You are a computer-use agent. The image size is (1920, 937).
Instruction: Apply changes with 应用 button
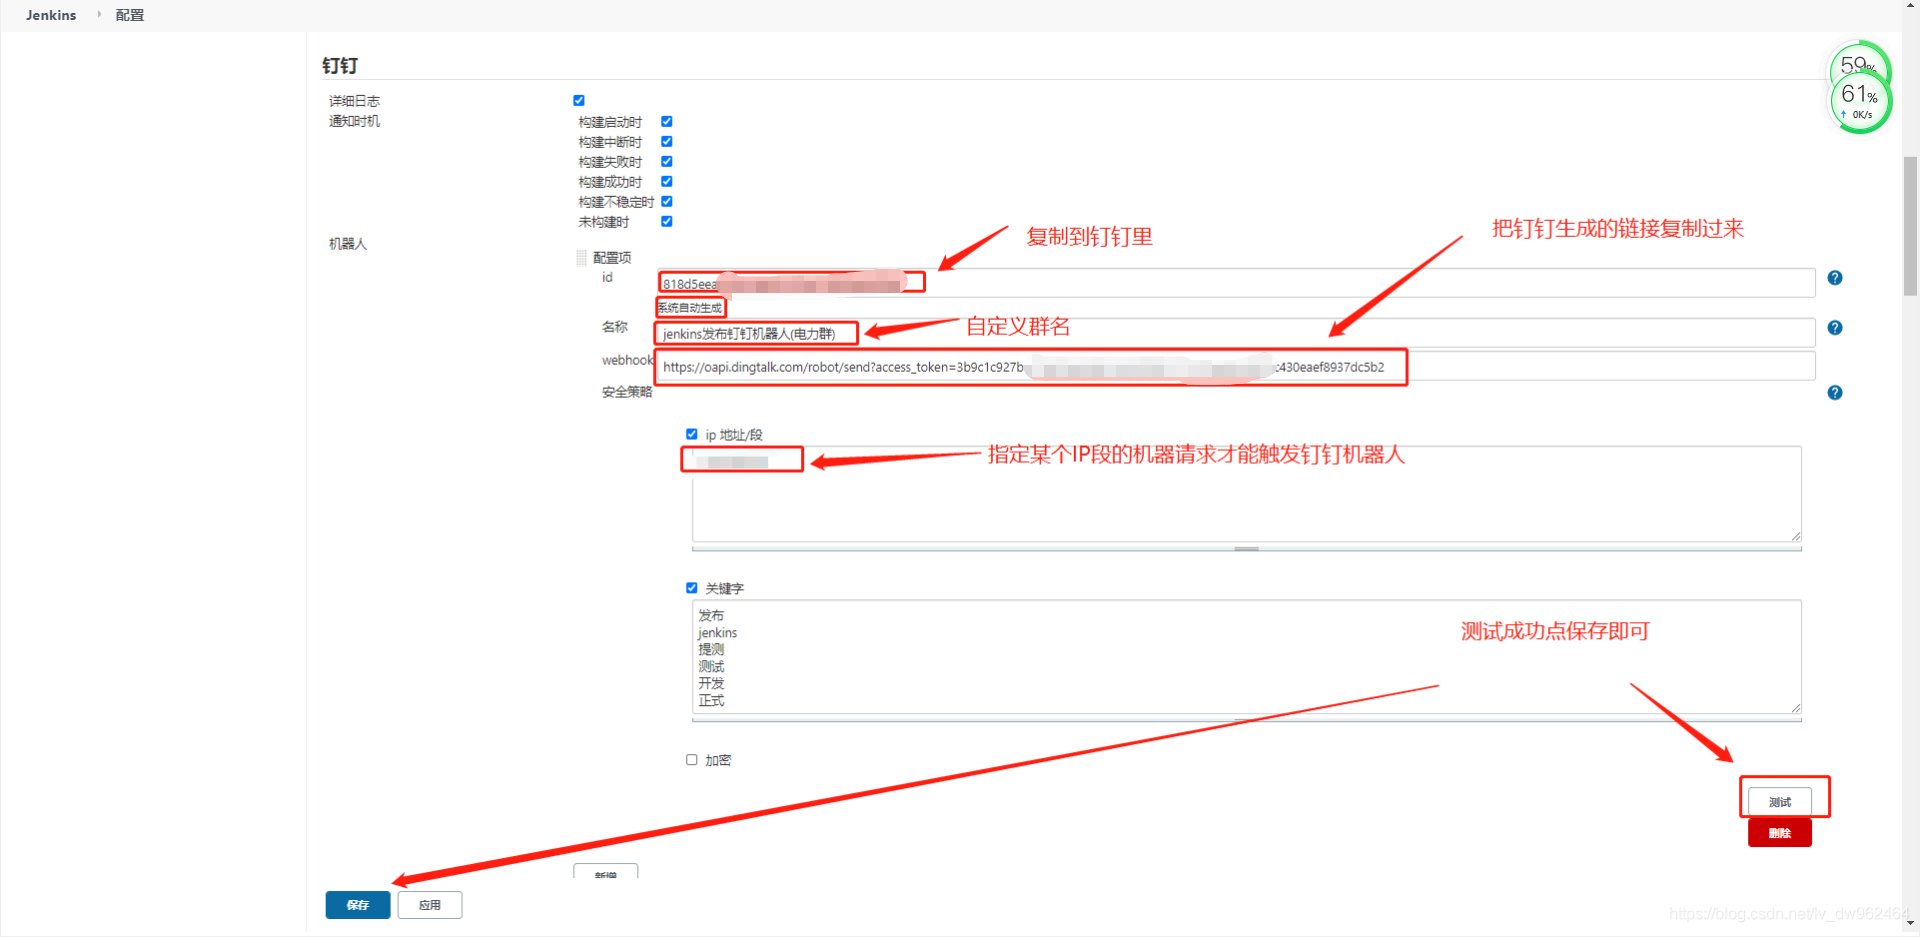[430, 905]
